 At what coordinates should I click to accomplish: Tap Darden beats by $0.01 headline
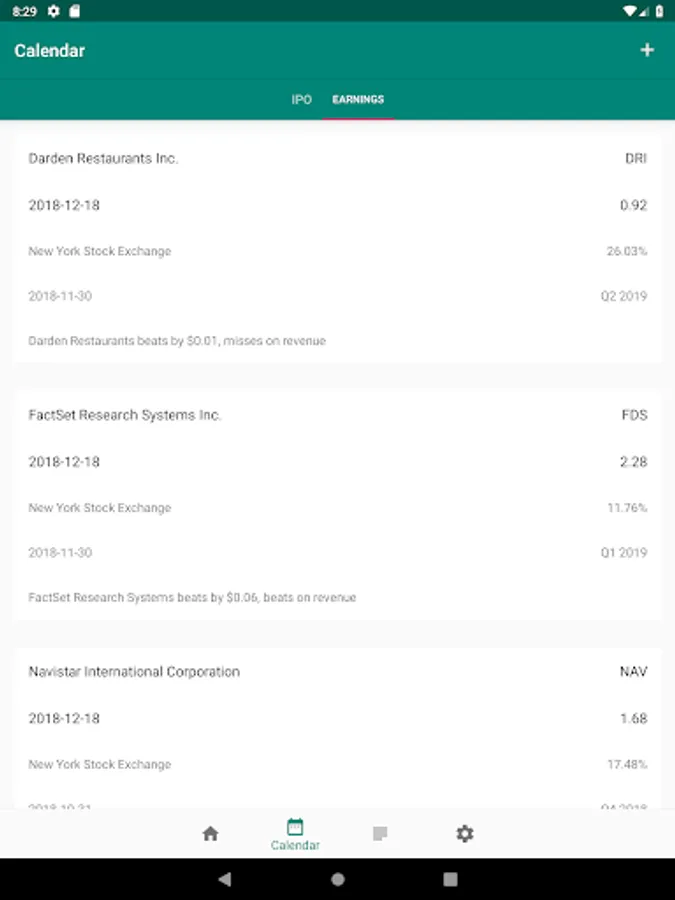(x=177, y=341)
